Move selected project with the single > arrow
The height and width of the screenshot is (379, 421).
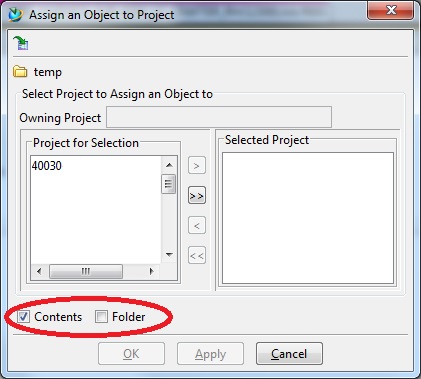[x=197, y=165]
